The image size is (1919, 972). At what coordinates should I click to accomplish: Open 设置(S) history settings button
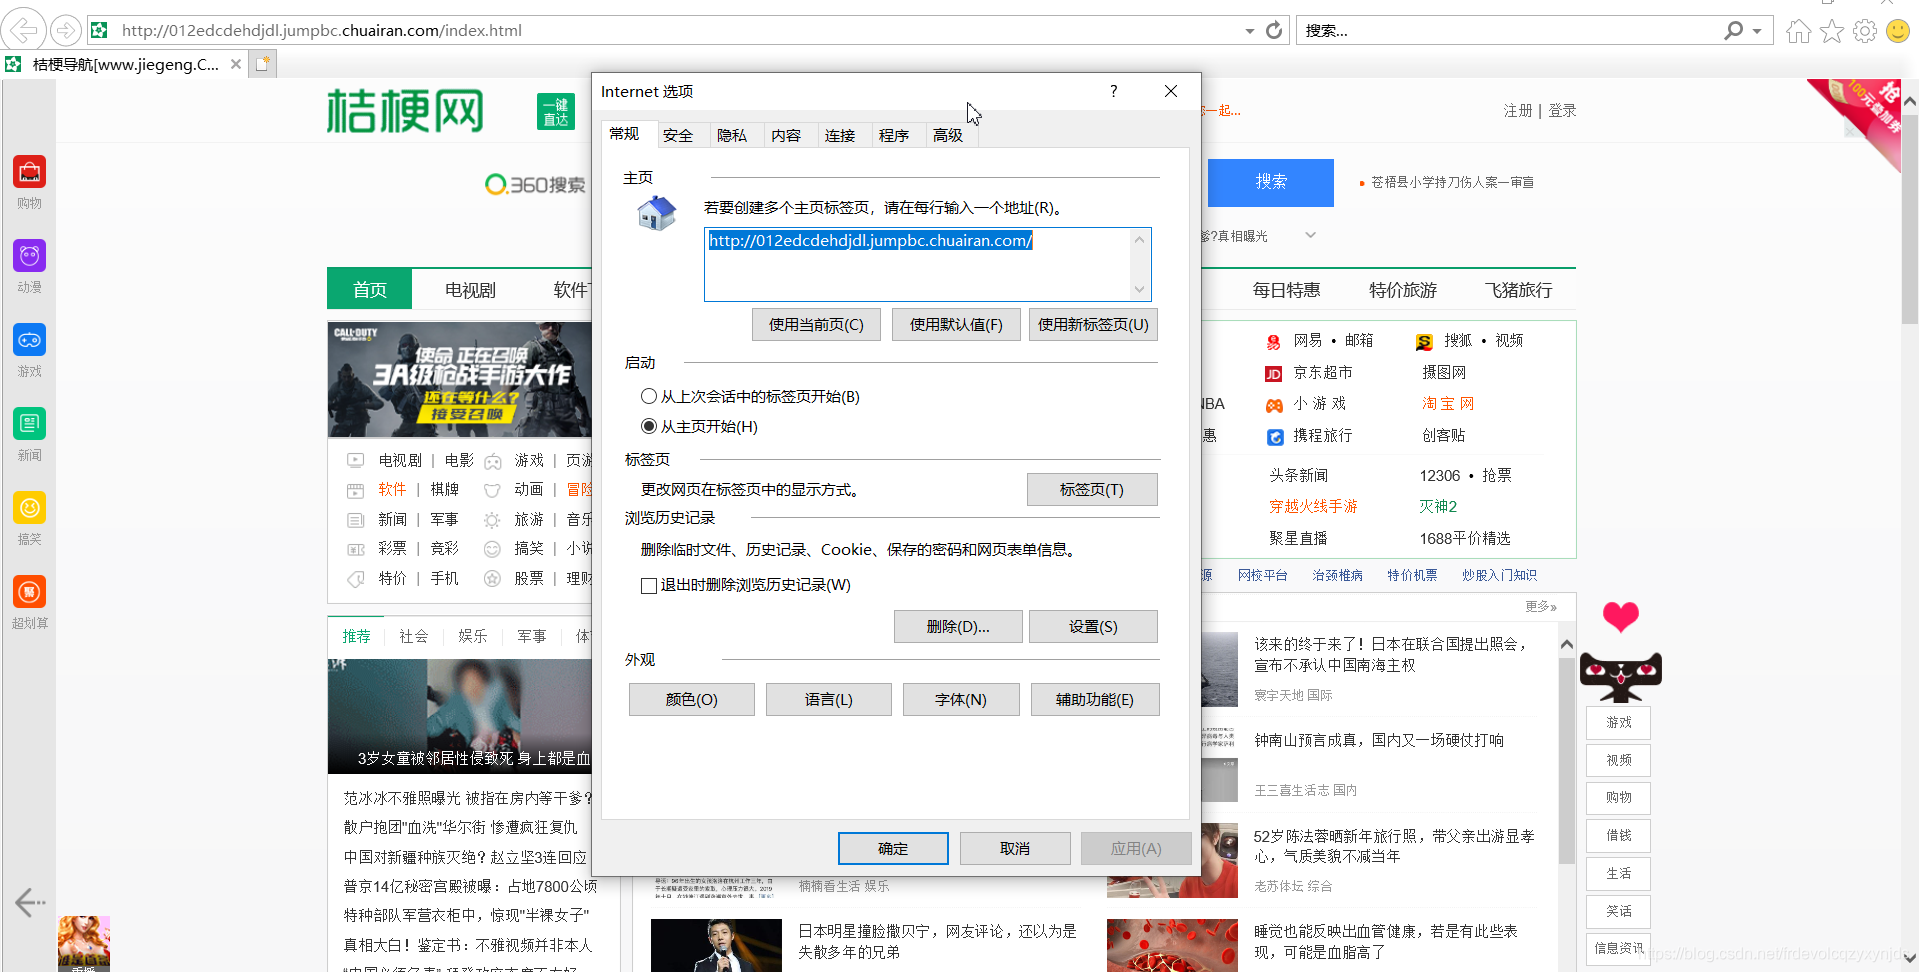tap(1093, 627)
